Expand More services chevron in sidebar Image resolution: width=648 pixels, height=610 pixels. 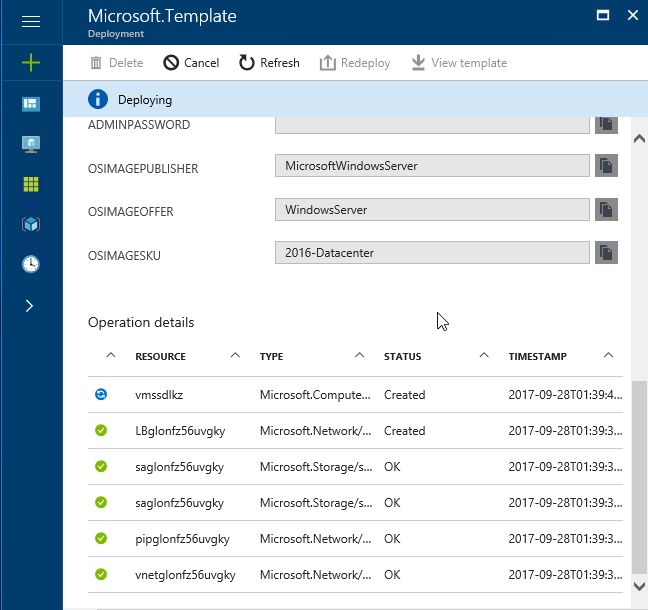click(29, 306)
